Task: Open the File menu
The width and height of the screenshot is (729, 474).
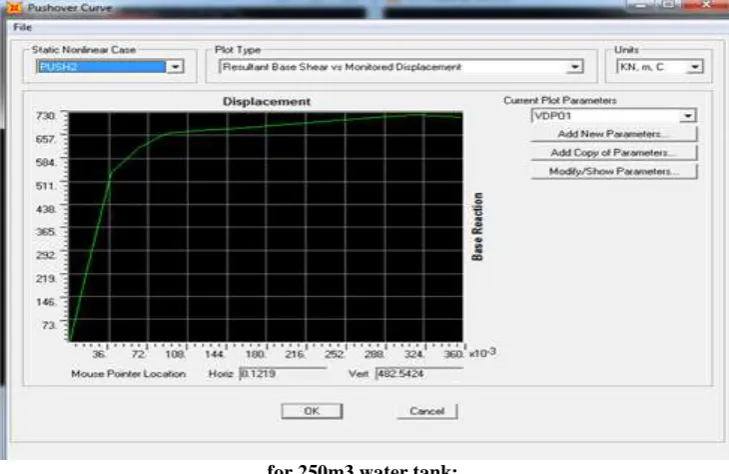Action: pos(22,27)
